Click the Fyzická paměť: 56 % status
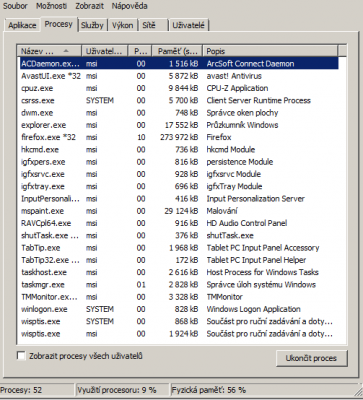This screenshot has height=400, width=363. pyautogui.click(x=209, y=390)
